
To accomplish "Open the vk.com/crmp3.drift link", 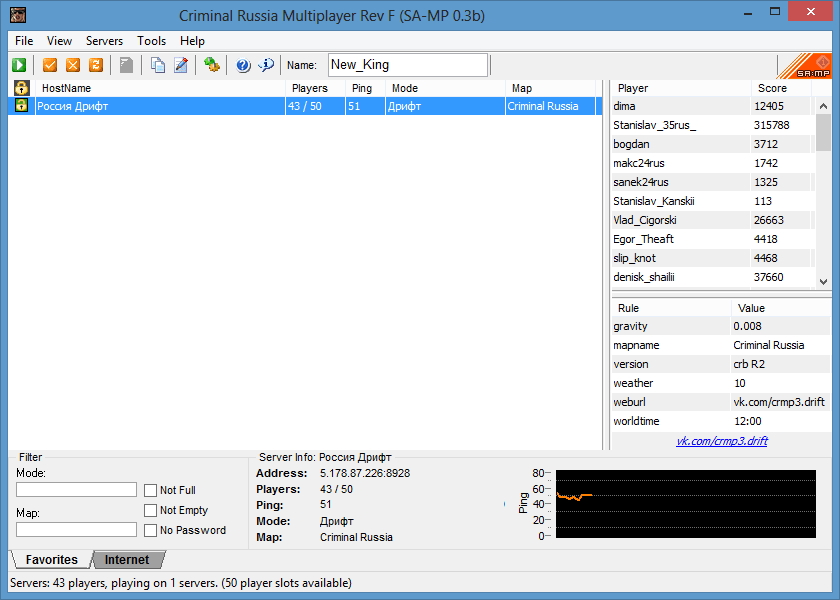I will click(x=722, y=441).
